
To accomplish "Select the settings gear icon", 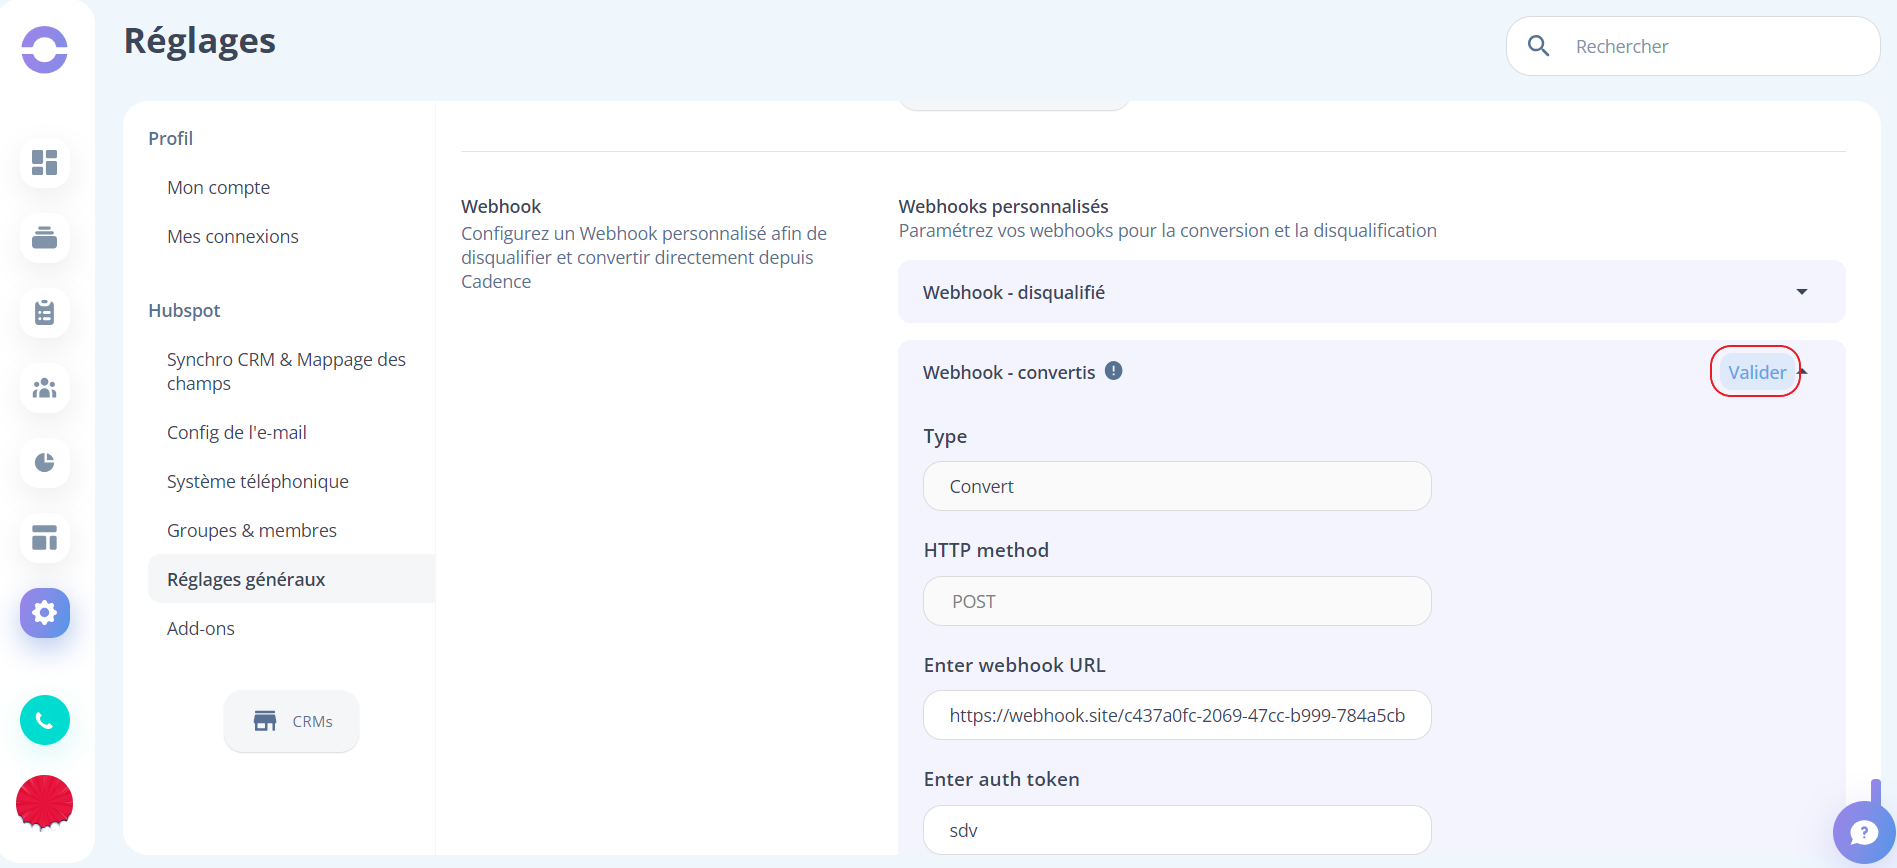I will (45, 613).
